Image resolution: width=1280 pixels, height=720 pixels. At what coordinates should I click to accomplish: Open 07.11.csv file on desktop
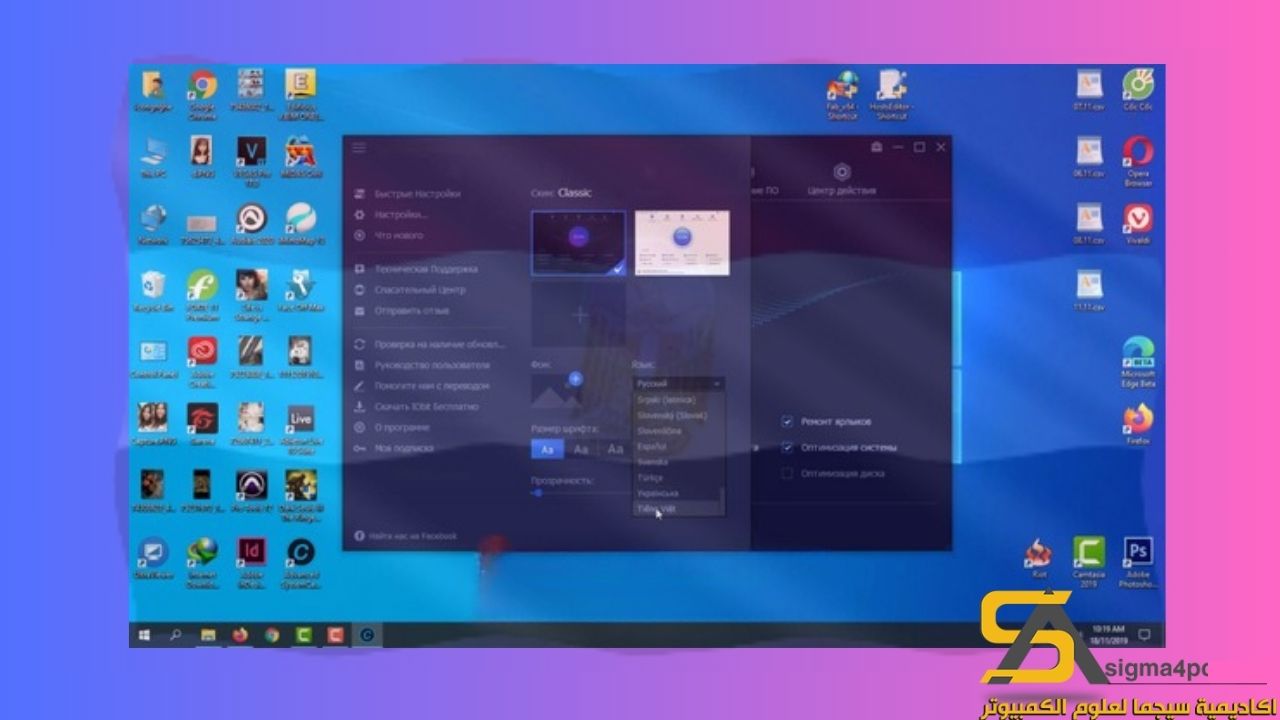1088,91
